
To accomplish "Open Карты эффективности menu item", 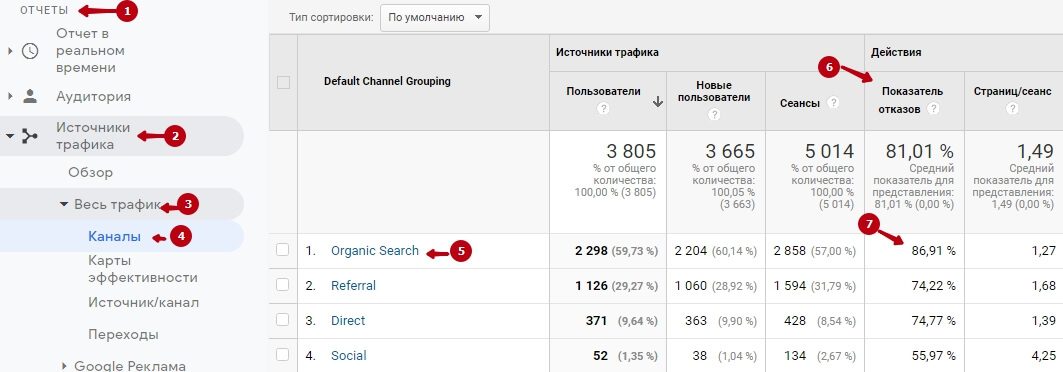I will click(143, 269).
